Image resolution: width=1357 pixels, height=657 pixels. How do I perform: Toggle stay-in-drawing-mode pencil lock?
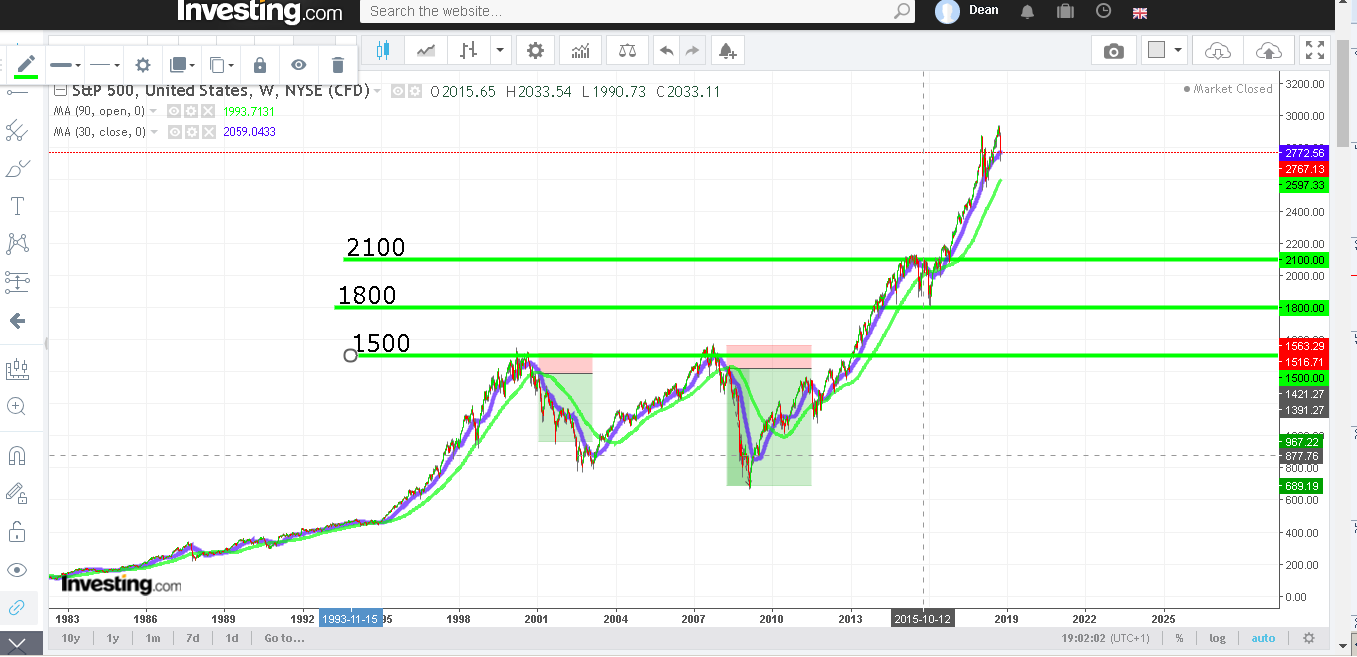(17, 493)
